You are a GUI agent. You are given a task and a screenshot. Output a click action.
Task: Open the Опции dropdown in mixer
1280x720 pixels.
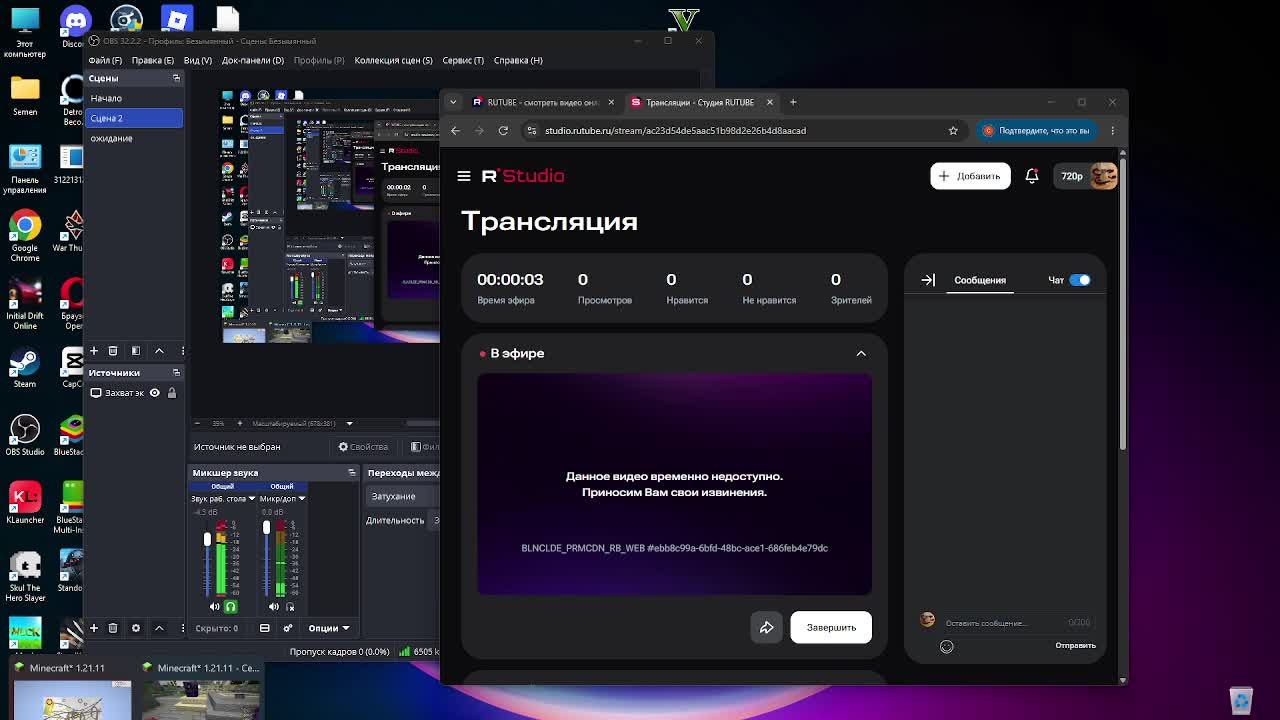(329, 628)
